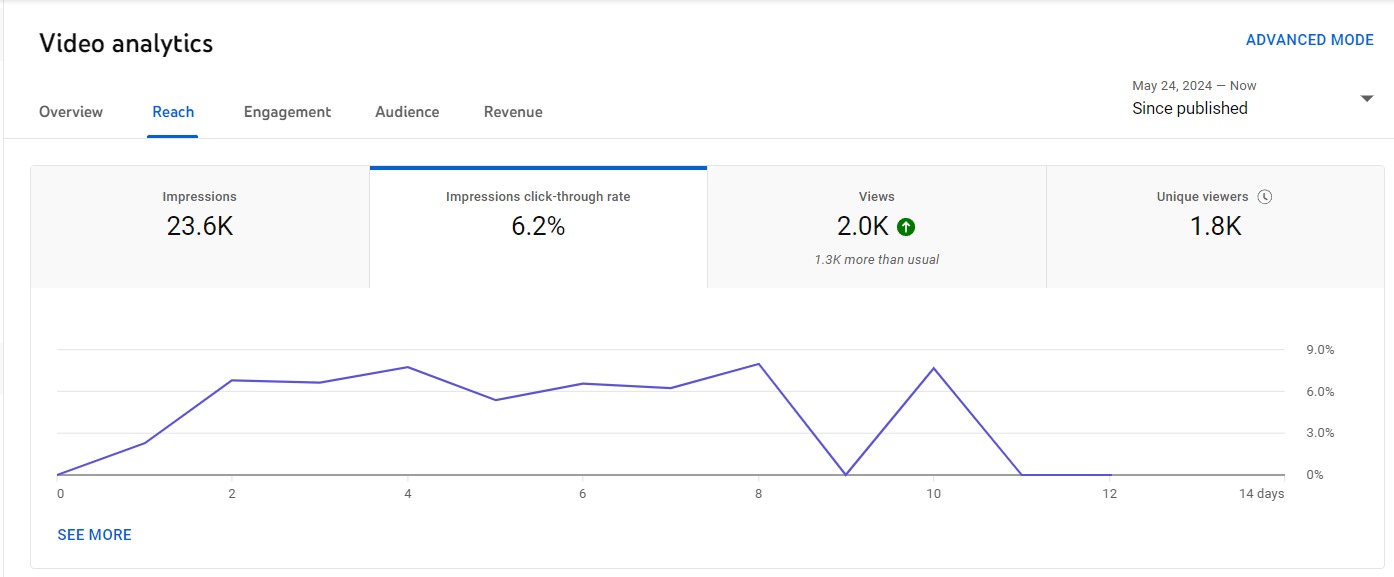
Task: Switch to the Overview tab
Action: (x=71, y=112)
